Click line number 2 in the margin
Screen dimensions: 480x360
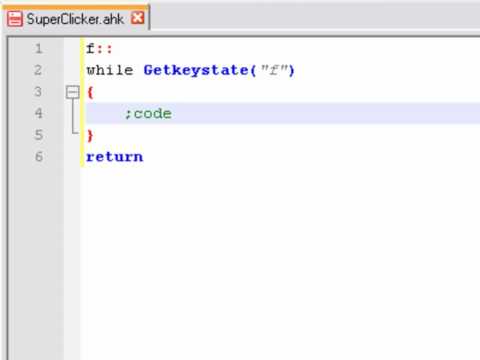[38, 70]
